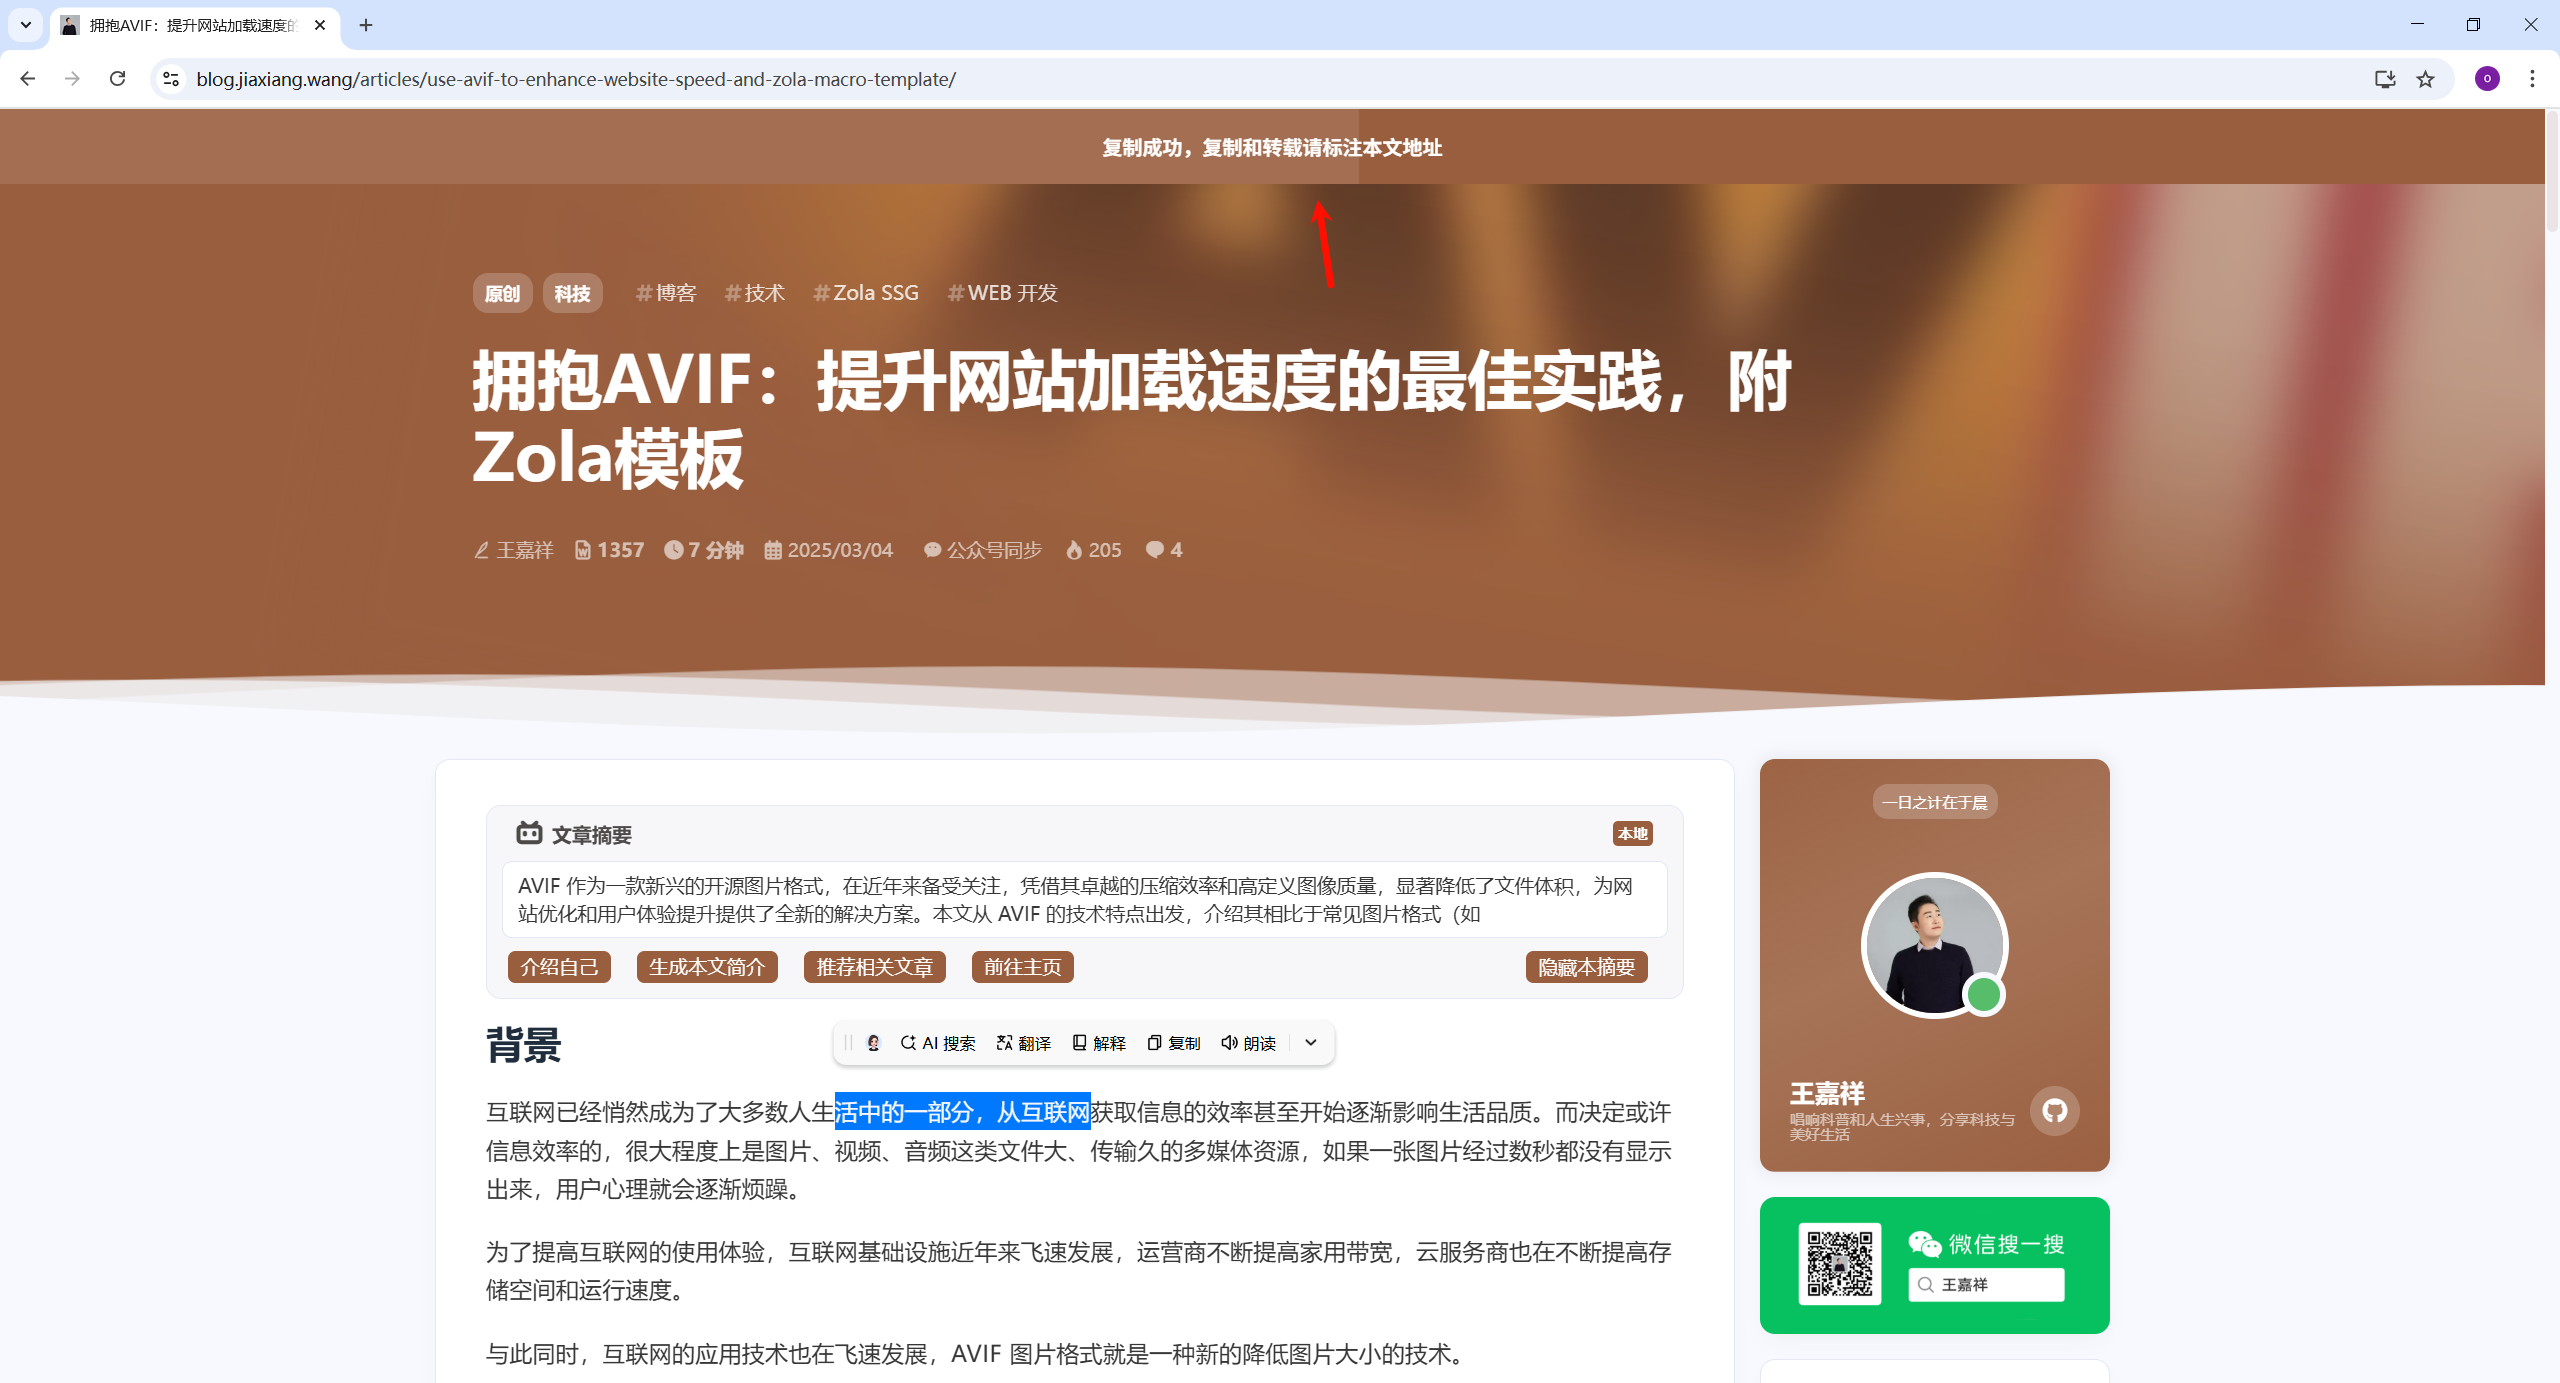
Task: Open the #WEB 开发 tag
Action: click(1002, 293)
